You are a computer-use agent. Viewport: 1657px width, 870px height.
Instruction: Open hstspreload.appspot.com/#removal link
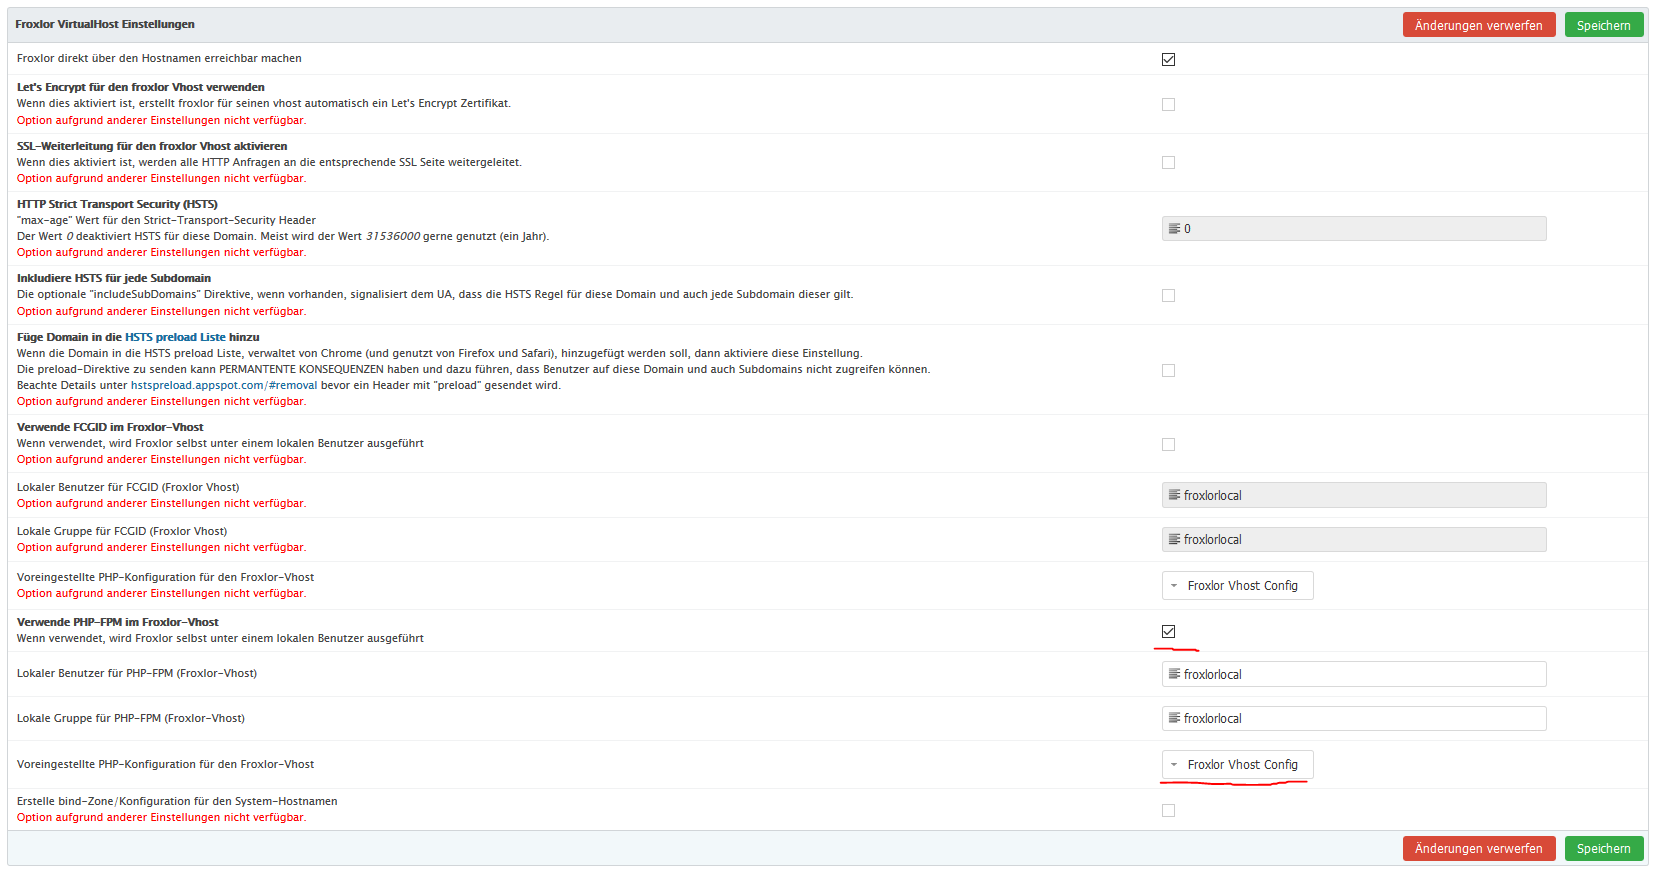(x=224, y=385)
